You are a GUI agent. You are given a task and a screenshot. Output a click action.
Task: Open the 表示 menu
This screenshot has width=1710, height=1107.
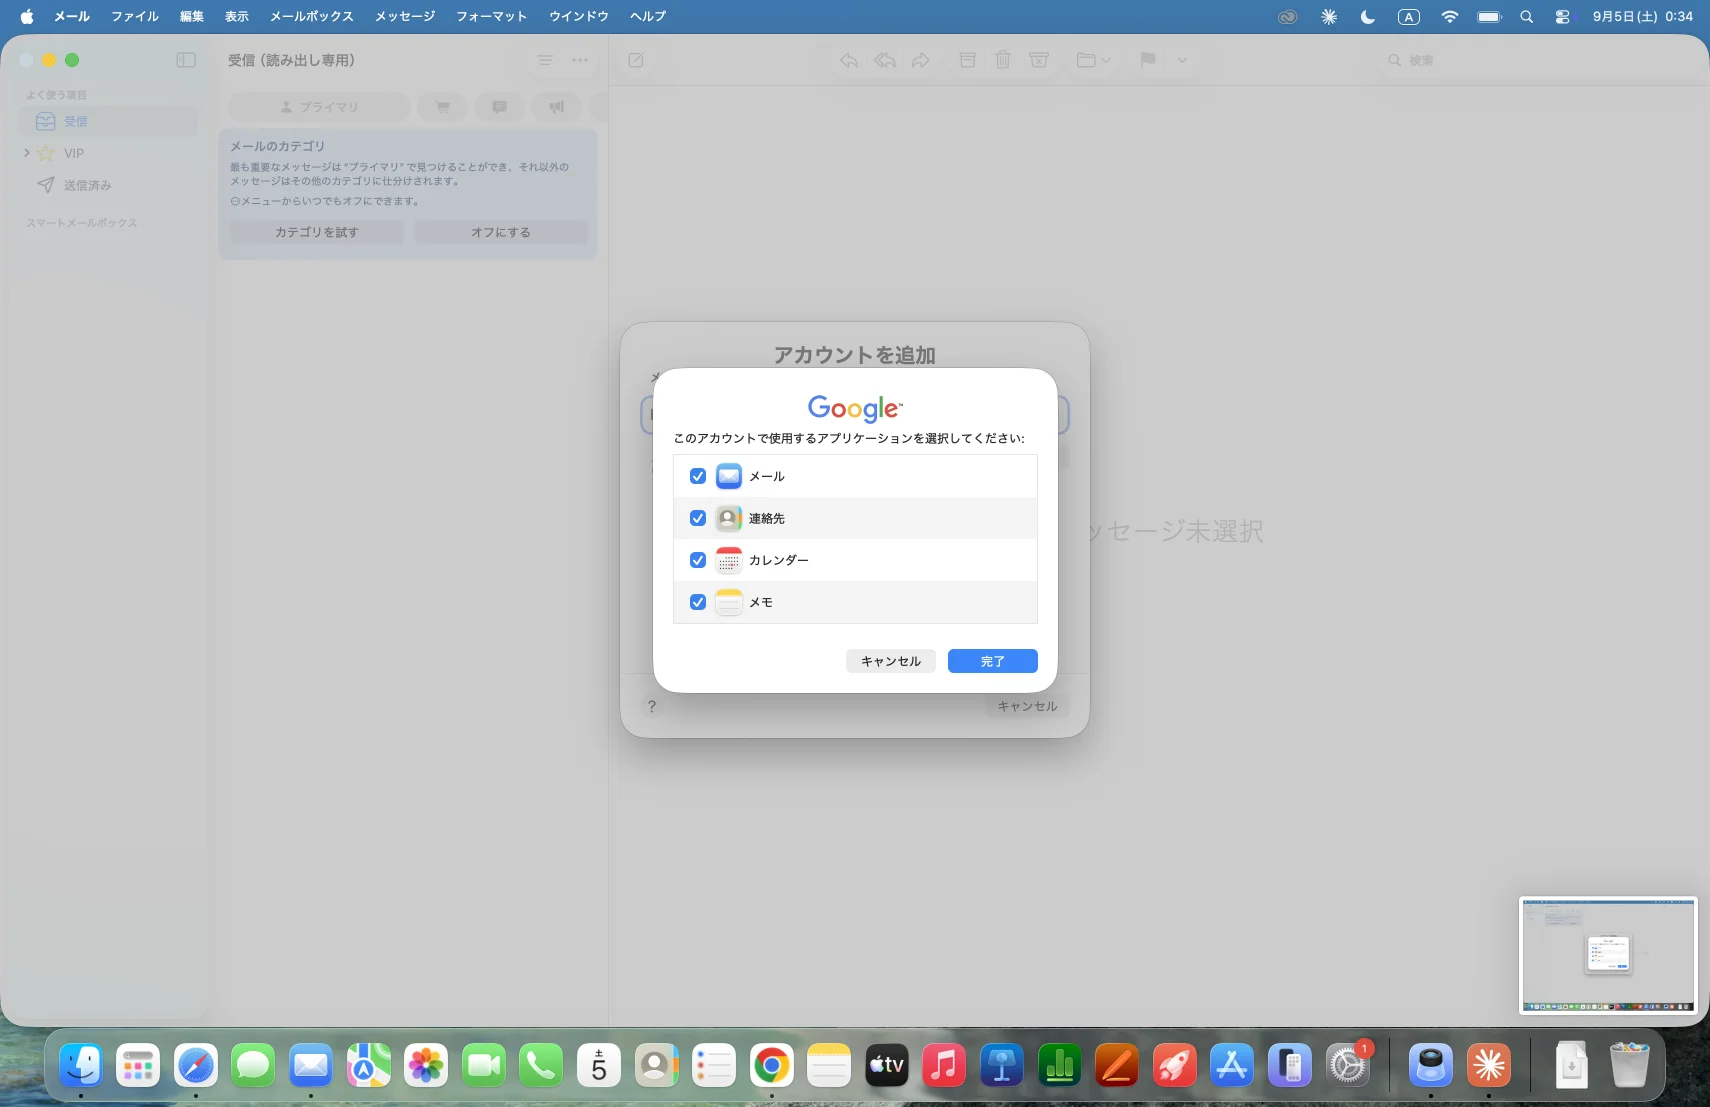tap(237, 16)
